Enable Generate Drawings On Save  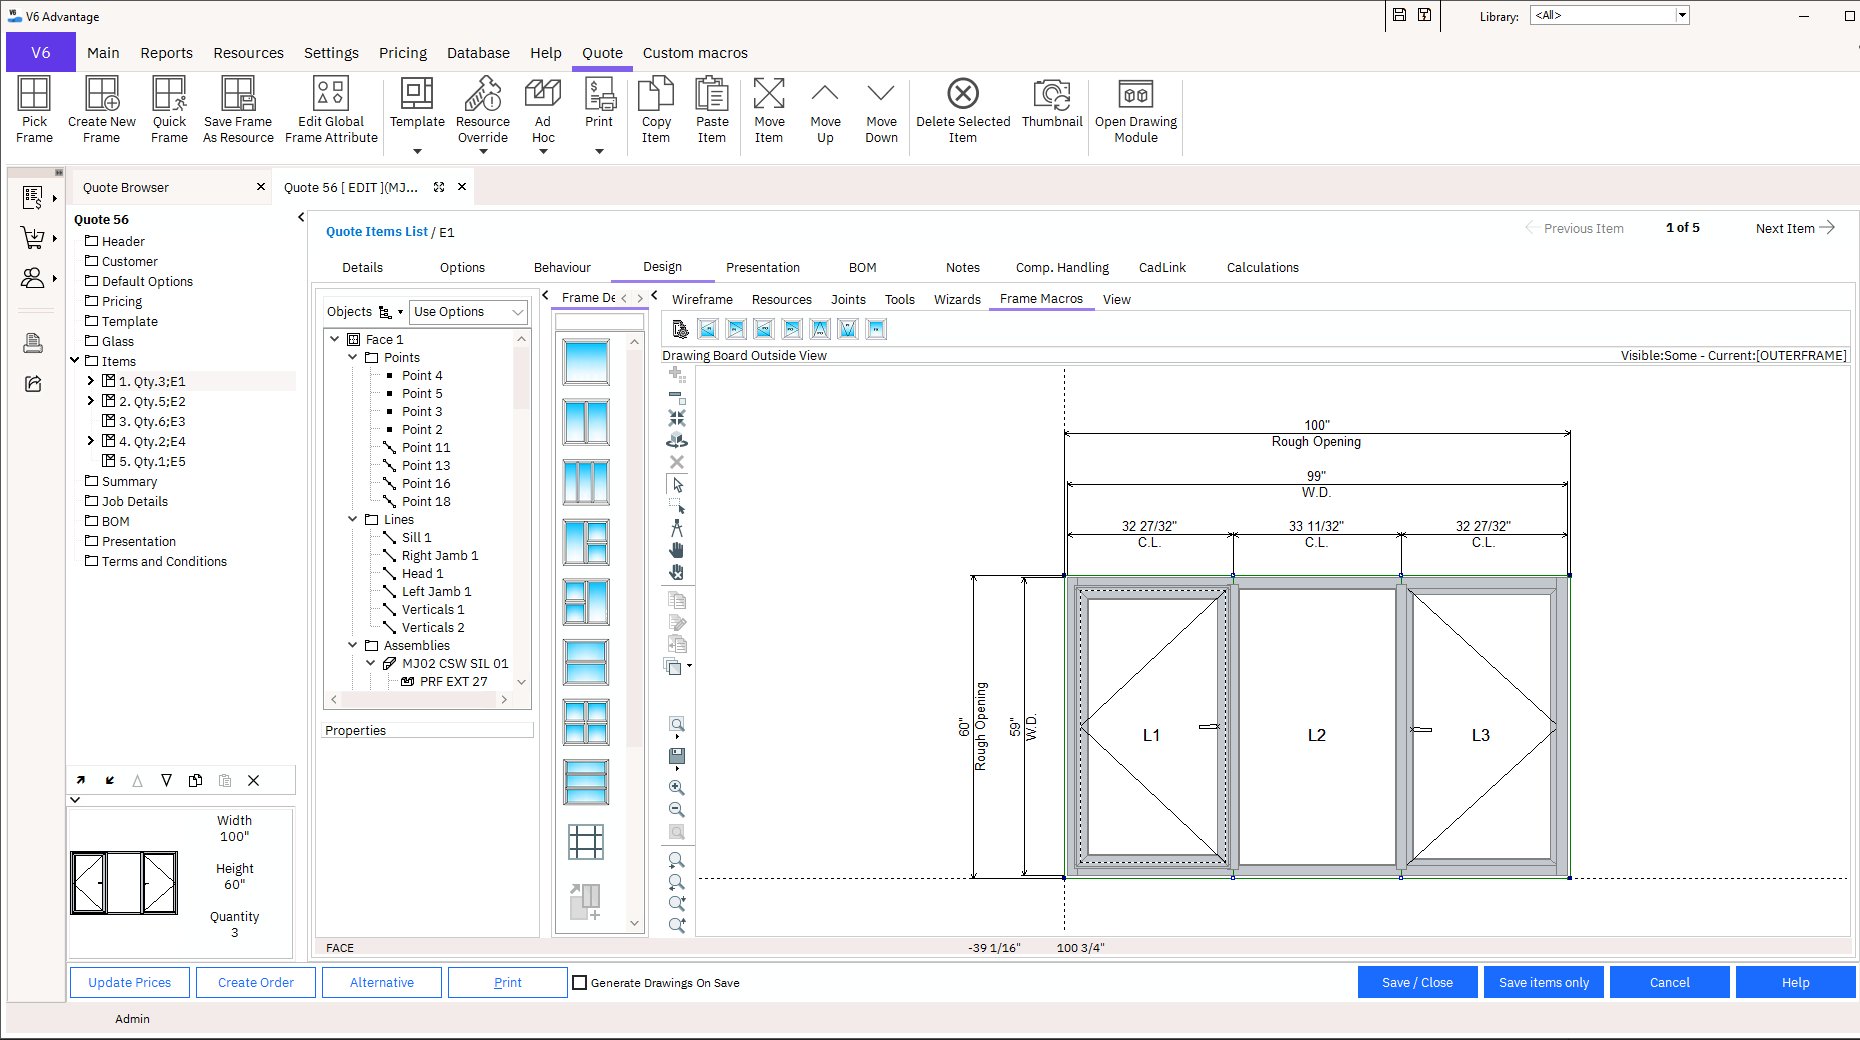579,983
